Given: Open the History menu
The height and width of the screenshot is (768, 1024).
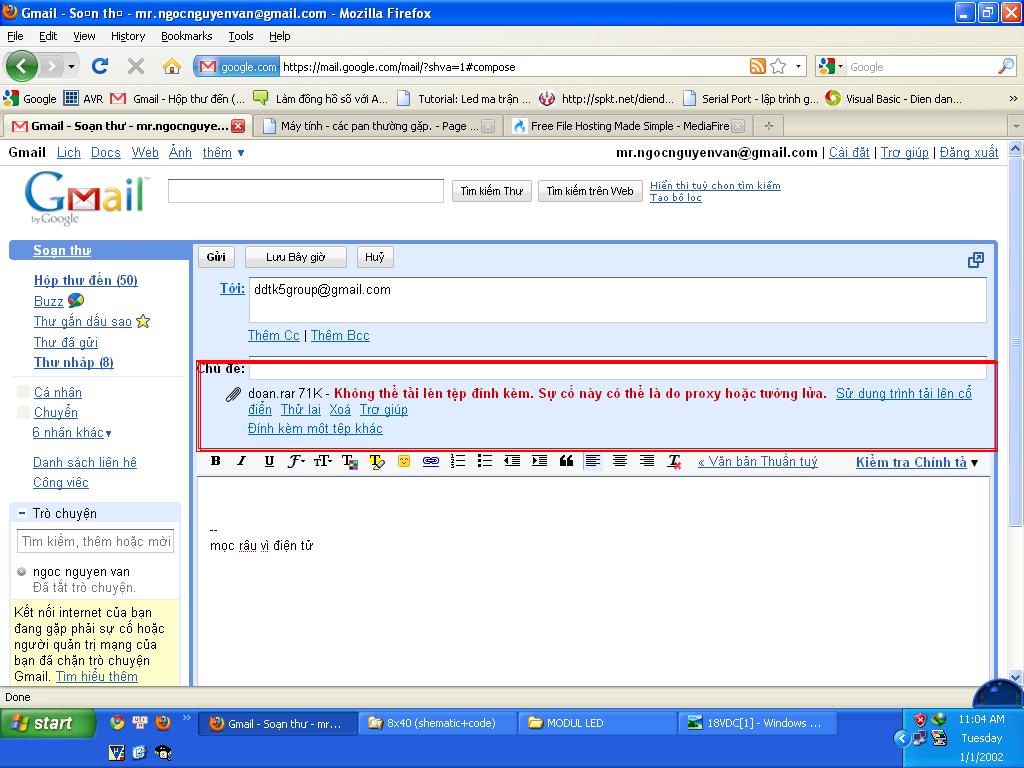Looking at the screenshot, I should [x=128, y=36].
